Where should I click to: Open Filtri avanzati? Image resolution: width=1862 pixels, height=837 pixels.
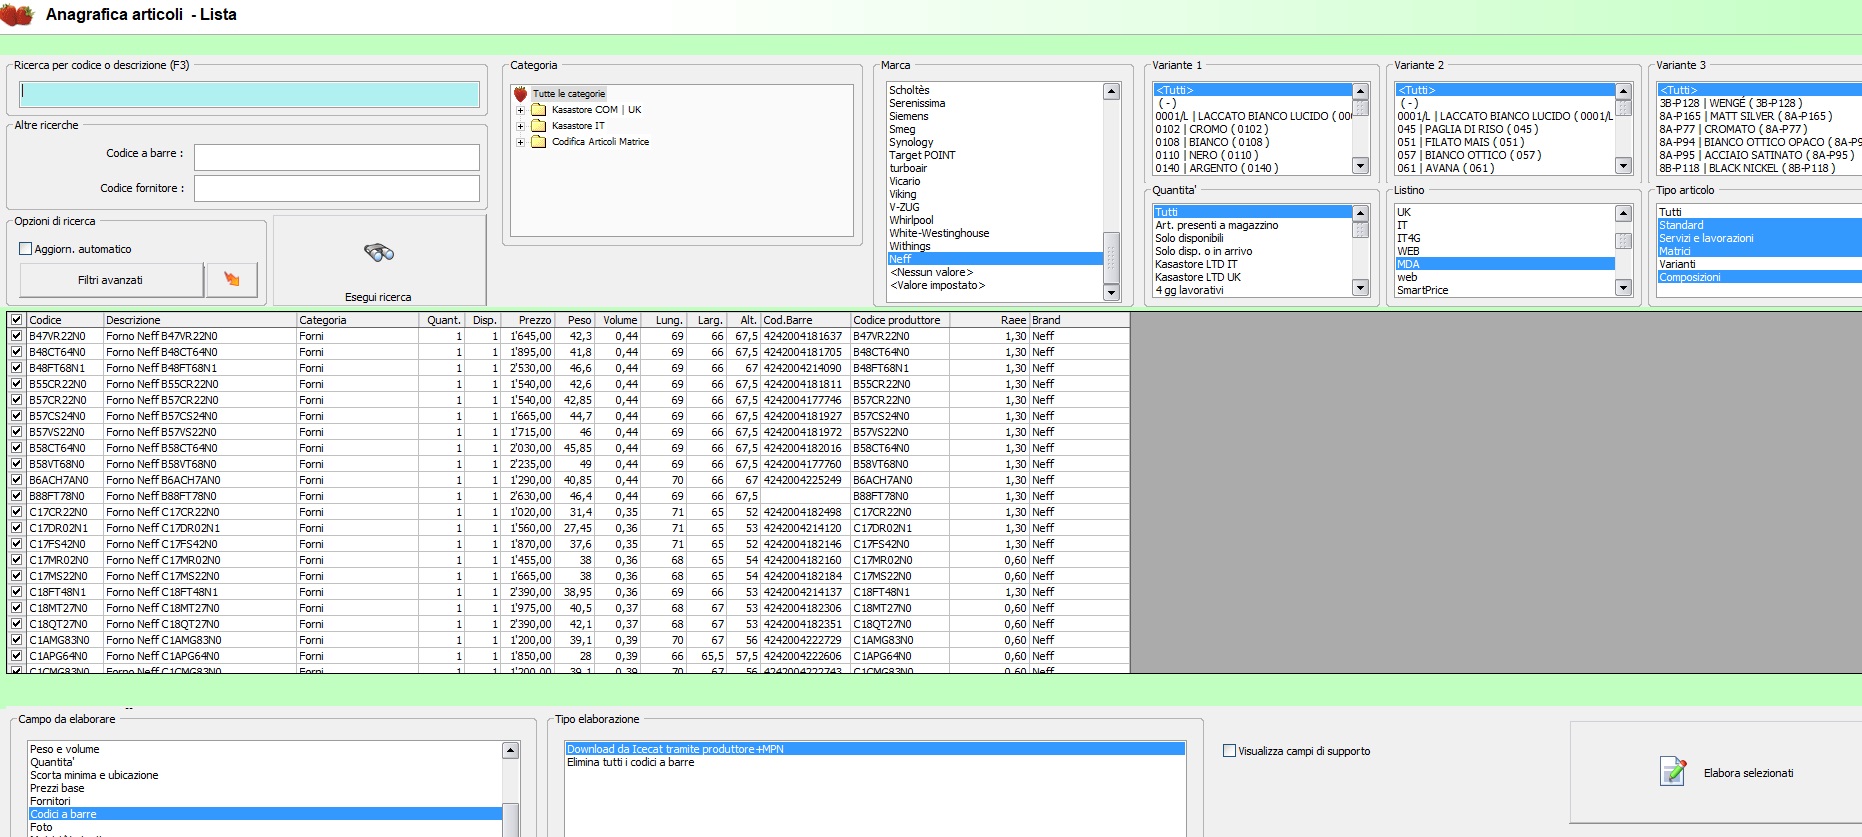(x=110, y=280)
